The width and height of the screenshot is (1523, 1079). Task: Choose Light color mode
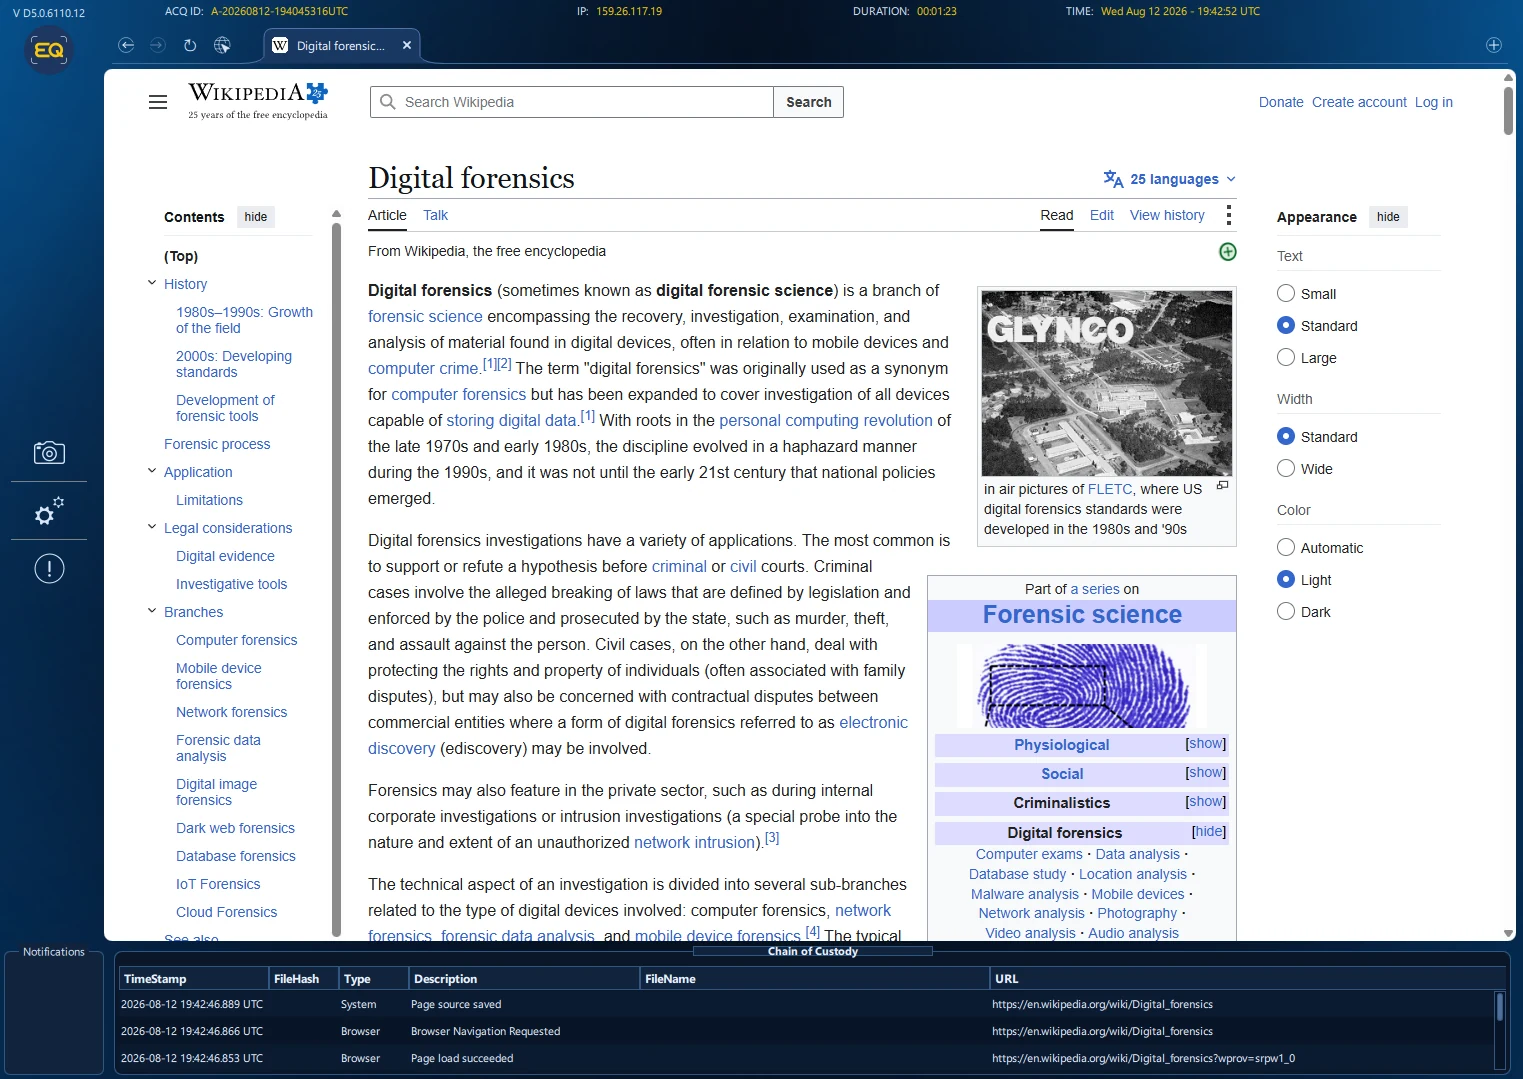(1286, 579)
